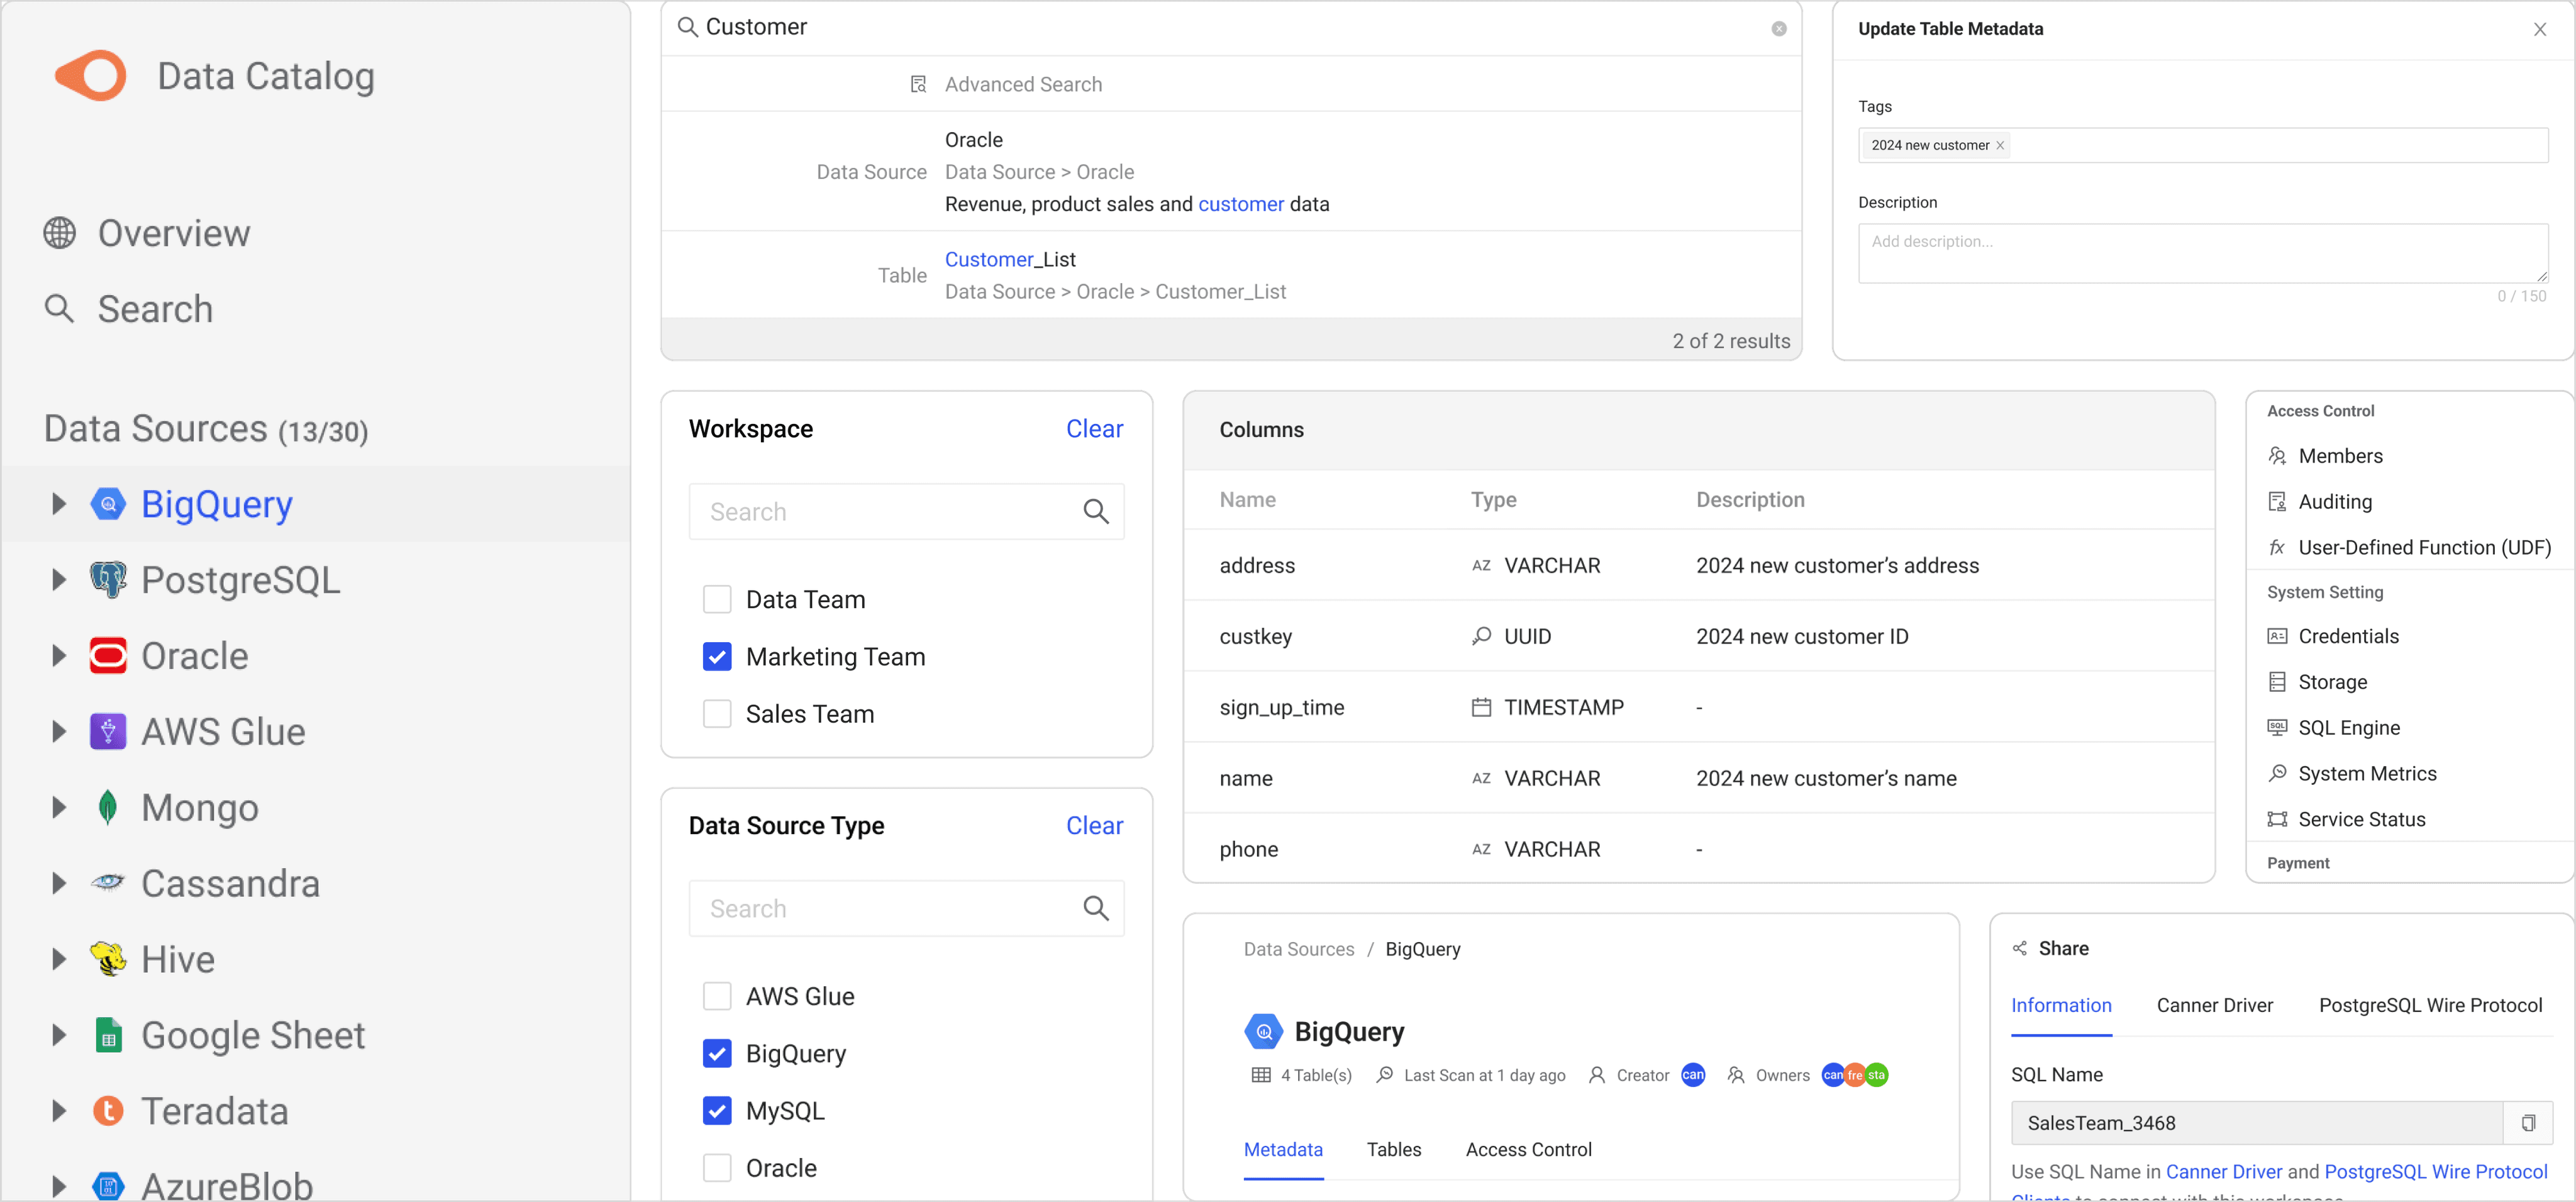Click the Creator avatar badge
The height and width of the screenshot is (1202, 2576).
coord(1692,1075)
